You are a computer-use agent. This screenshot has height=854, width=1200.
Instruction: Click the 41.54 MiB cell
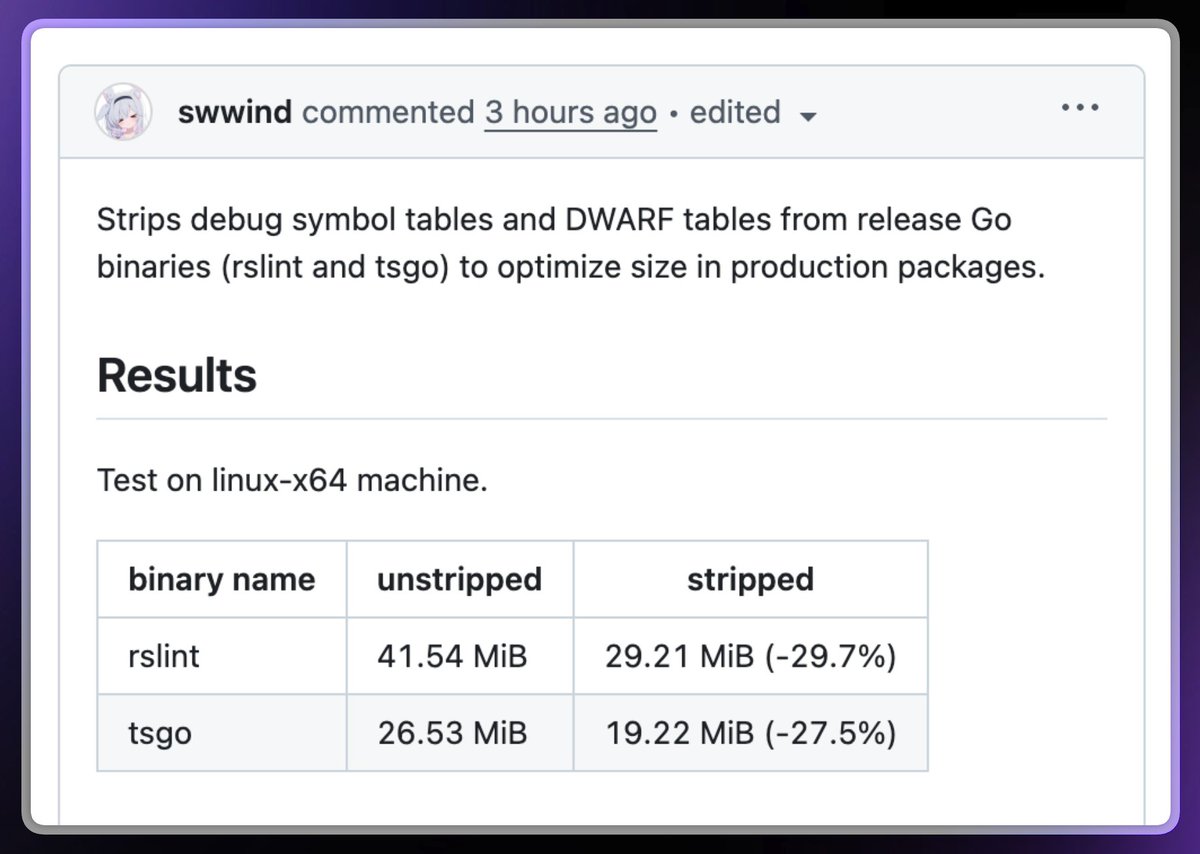click(x=460, y=656)
